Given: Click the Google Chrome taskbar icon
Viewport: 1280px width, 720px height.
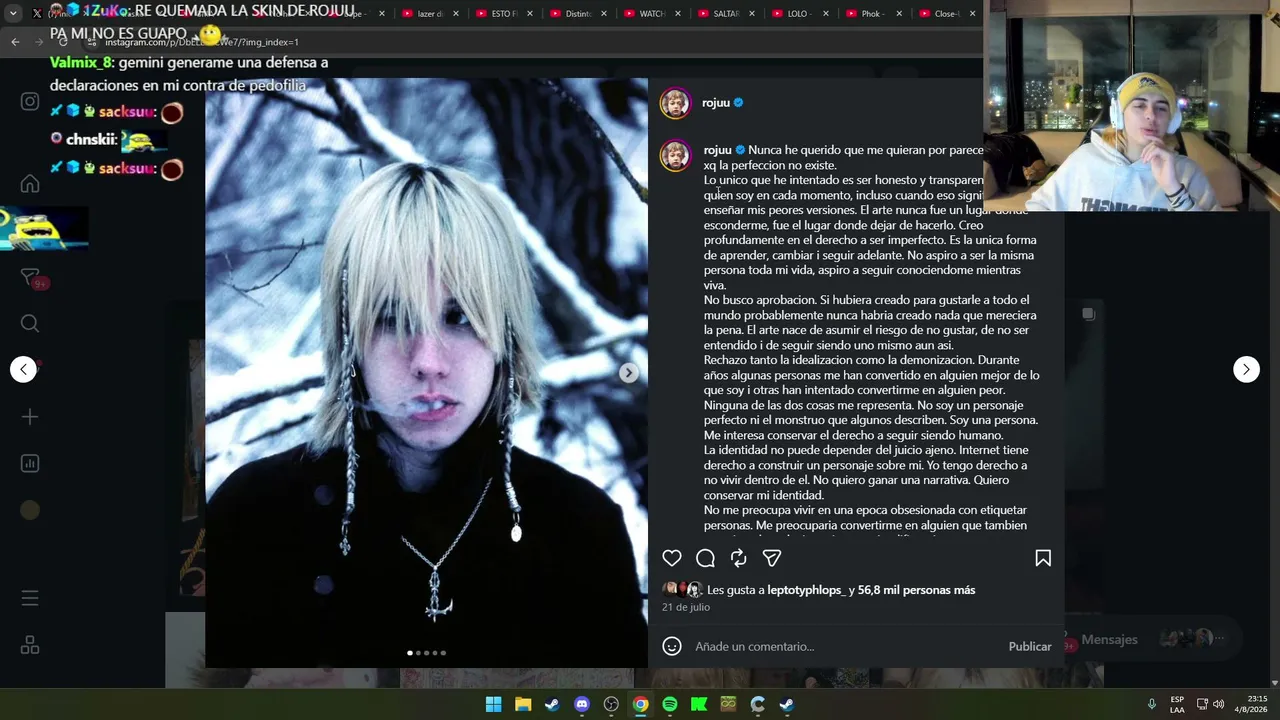Looking at the screenshot, I should 640,704.
